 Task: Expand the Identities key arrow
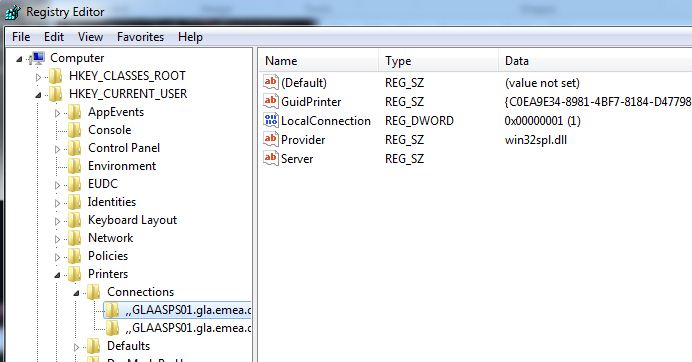click(57, 204)
